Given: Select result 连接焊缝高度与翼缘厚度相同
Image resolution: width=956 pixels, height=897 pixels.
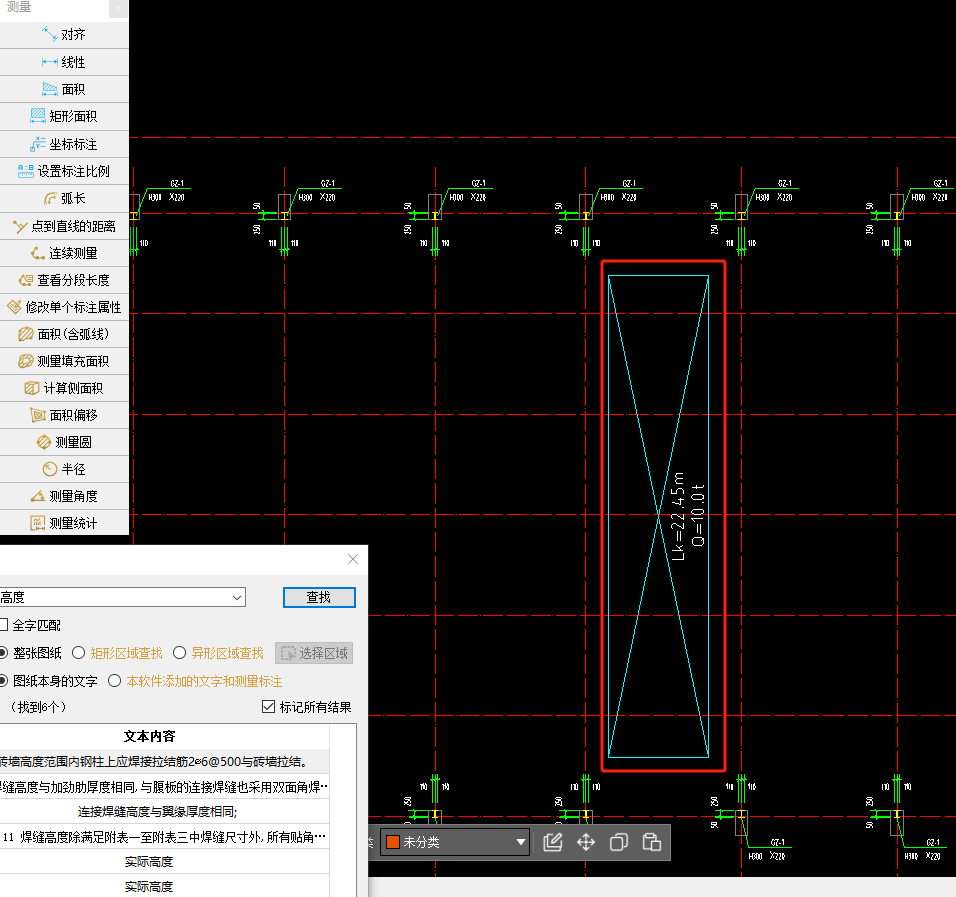Looking at the screenshot, I should (x=165, y=812).
